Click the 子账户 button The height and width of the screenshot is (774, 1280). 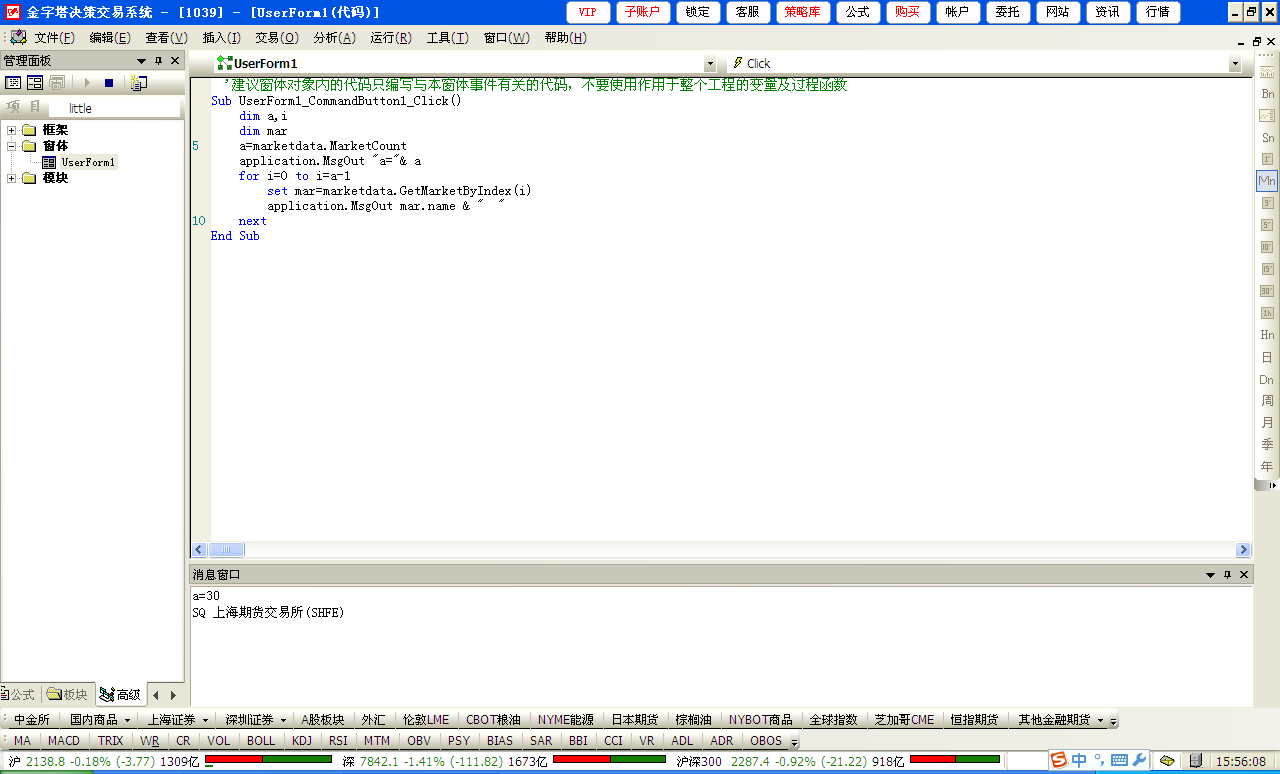(x=642, y=12)
